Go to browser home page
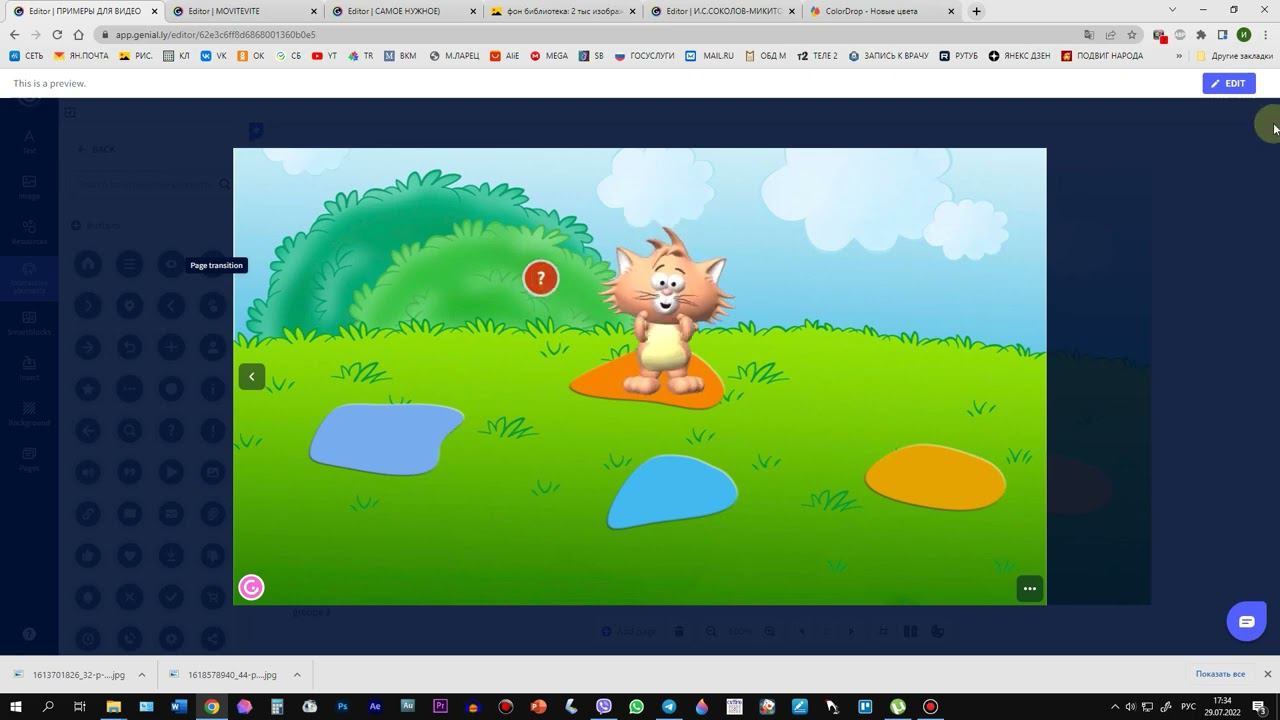This screenshot has width=1280, height=720. pyautogui.click(x=79, y=34)
